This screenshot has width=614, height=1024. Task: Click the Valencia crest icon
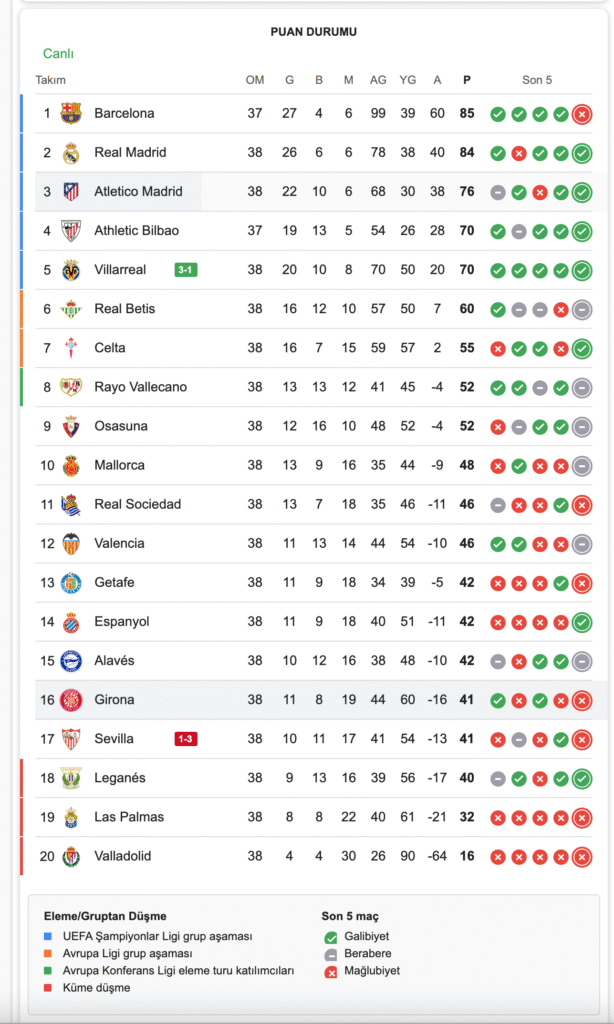coord(71,544)
